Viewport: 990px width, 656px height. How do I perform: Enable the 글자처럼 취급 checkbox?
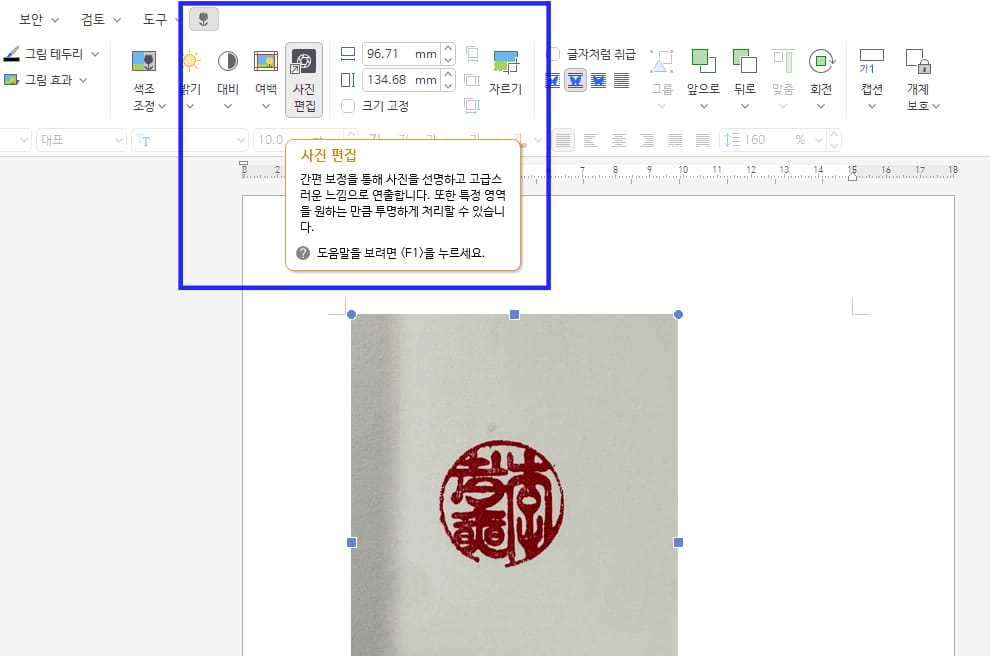pyautogui.click(x=554, y=55)
